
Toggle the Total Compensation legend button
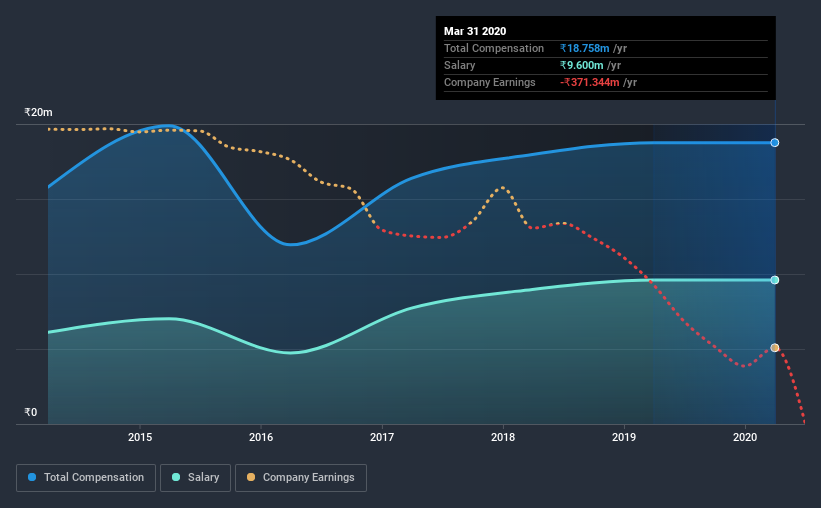click(86, 478)
